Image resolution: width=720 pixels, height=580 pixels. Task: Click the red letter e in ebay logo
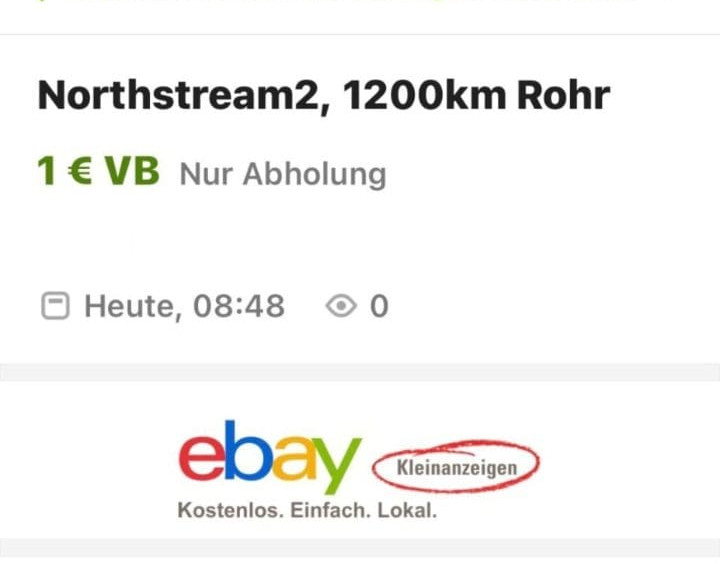(201, 458)
